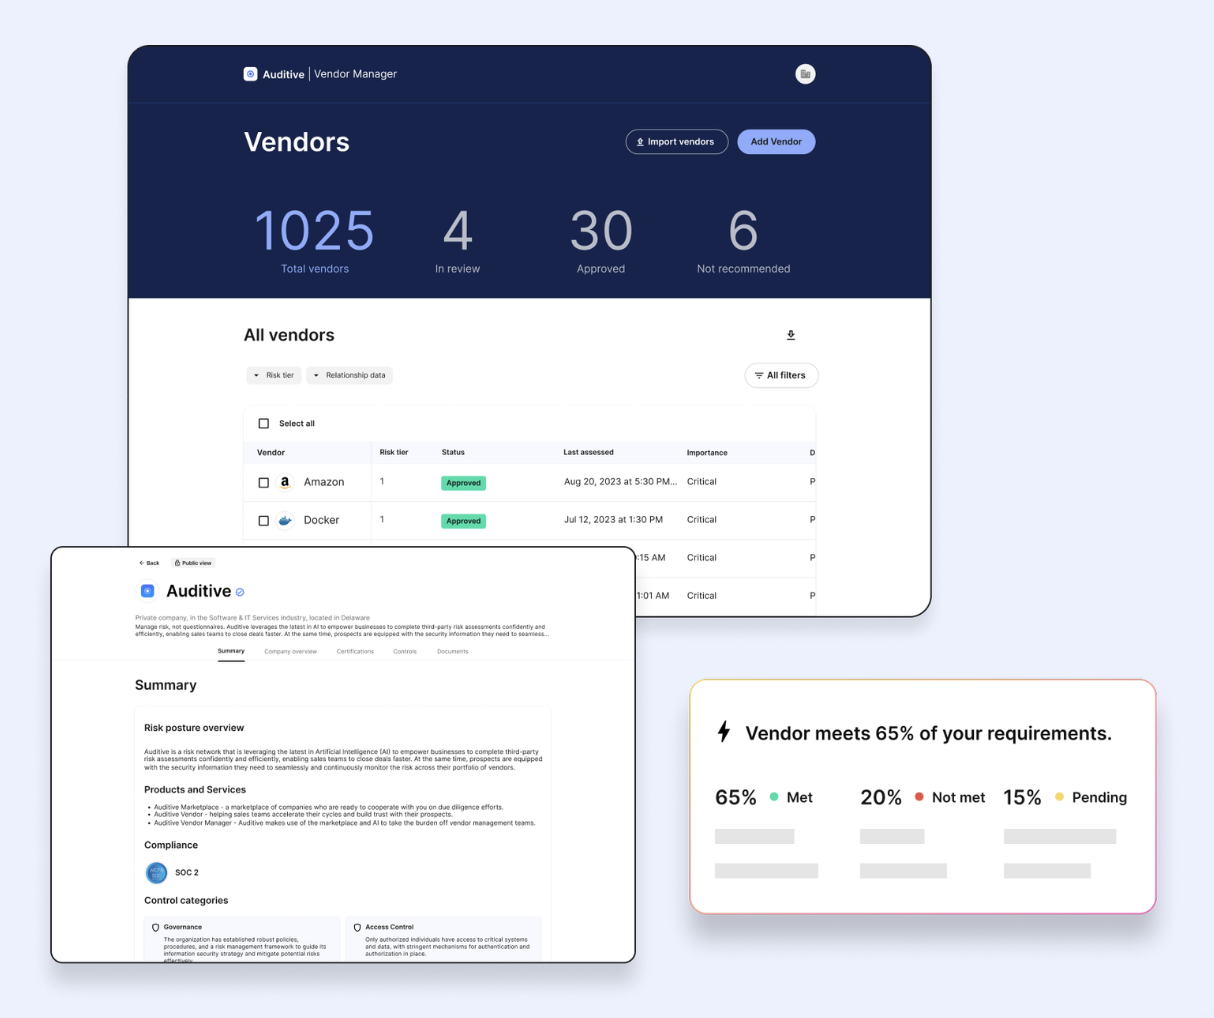Click the 15% Pending value
The width and height of the screenshot is (1214, 1018).
pos(1022,797)
